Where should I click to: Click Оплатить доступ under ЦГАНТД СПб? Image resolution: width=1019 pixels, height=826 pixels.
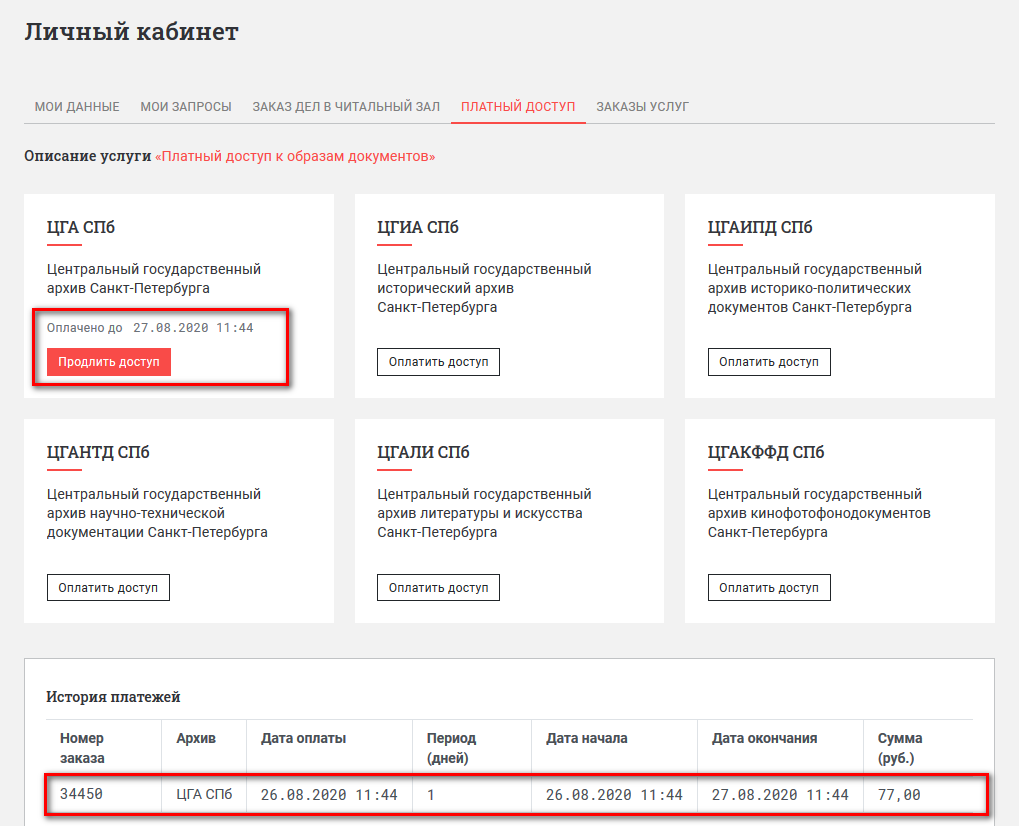point(108,587)
